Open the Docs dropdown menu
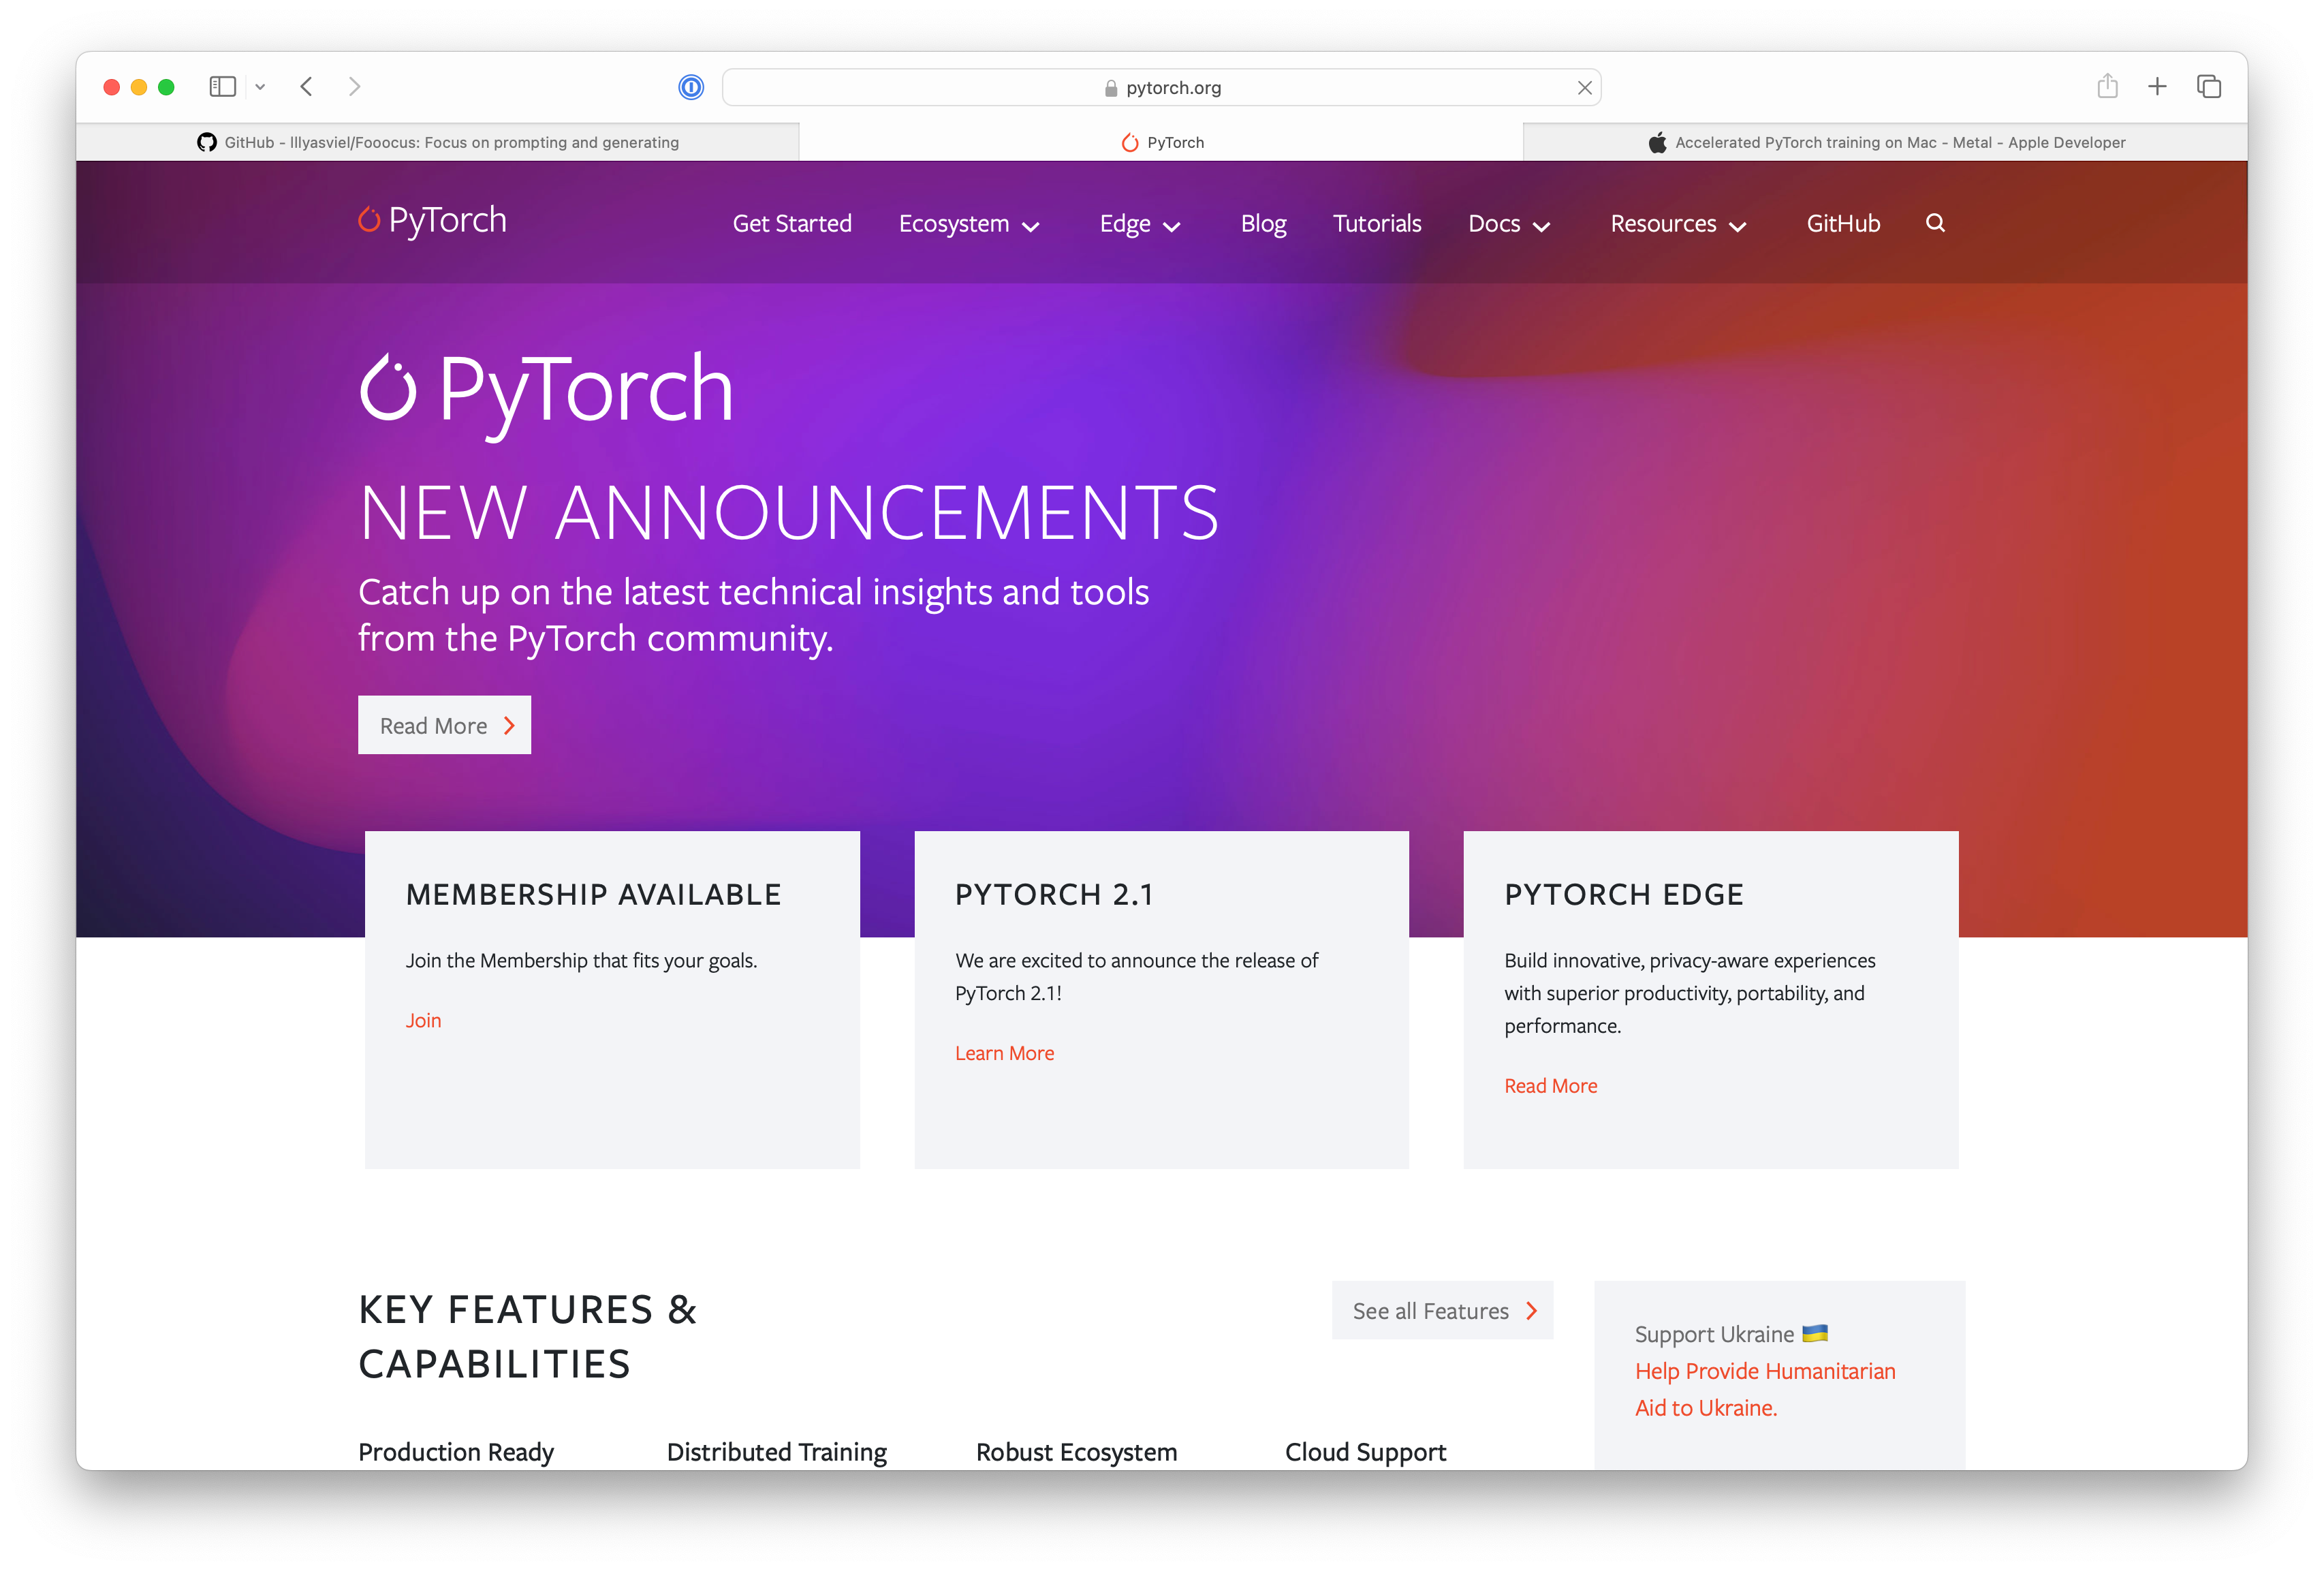The image size is (2324, 1571). [1508, 224]
